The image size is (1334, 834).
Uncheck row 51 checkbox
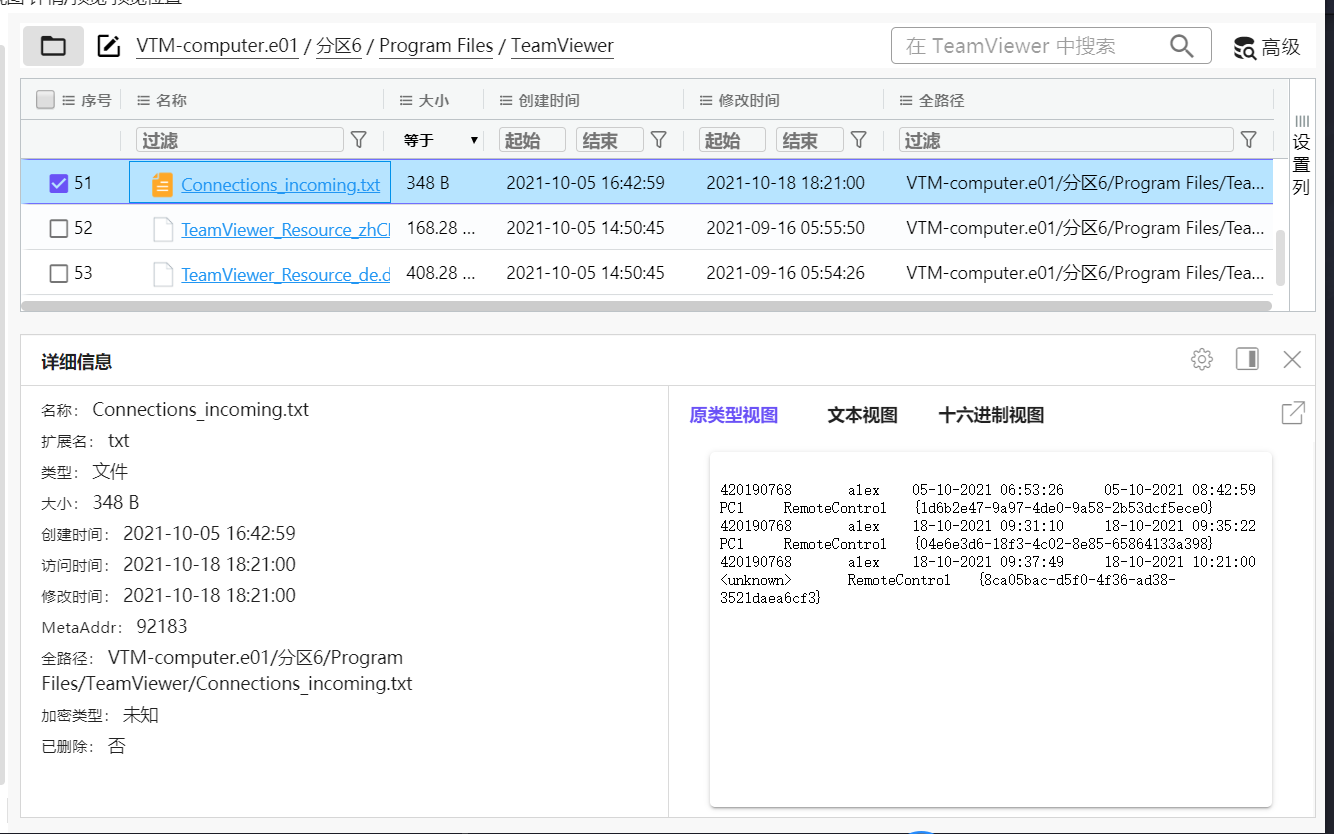click(59, 183)
